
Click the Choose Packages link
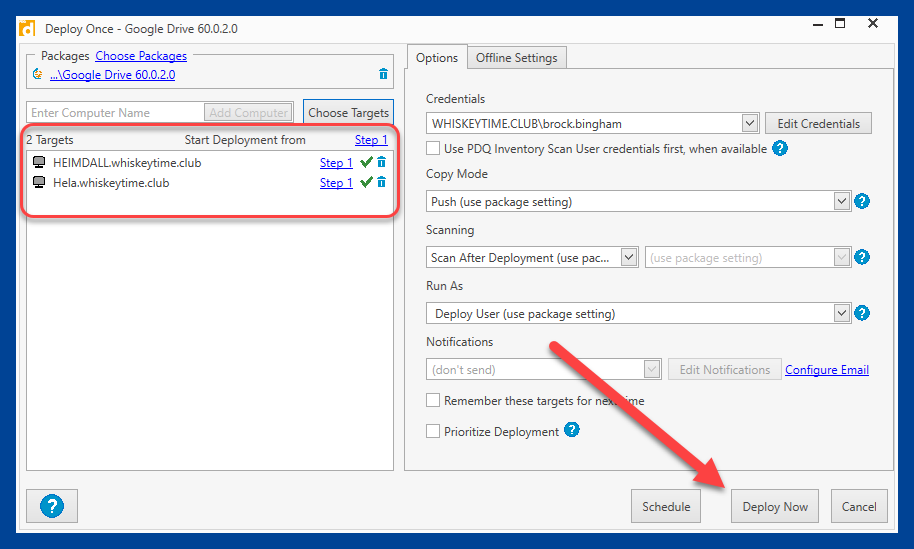141,56
